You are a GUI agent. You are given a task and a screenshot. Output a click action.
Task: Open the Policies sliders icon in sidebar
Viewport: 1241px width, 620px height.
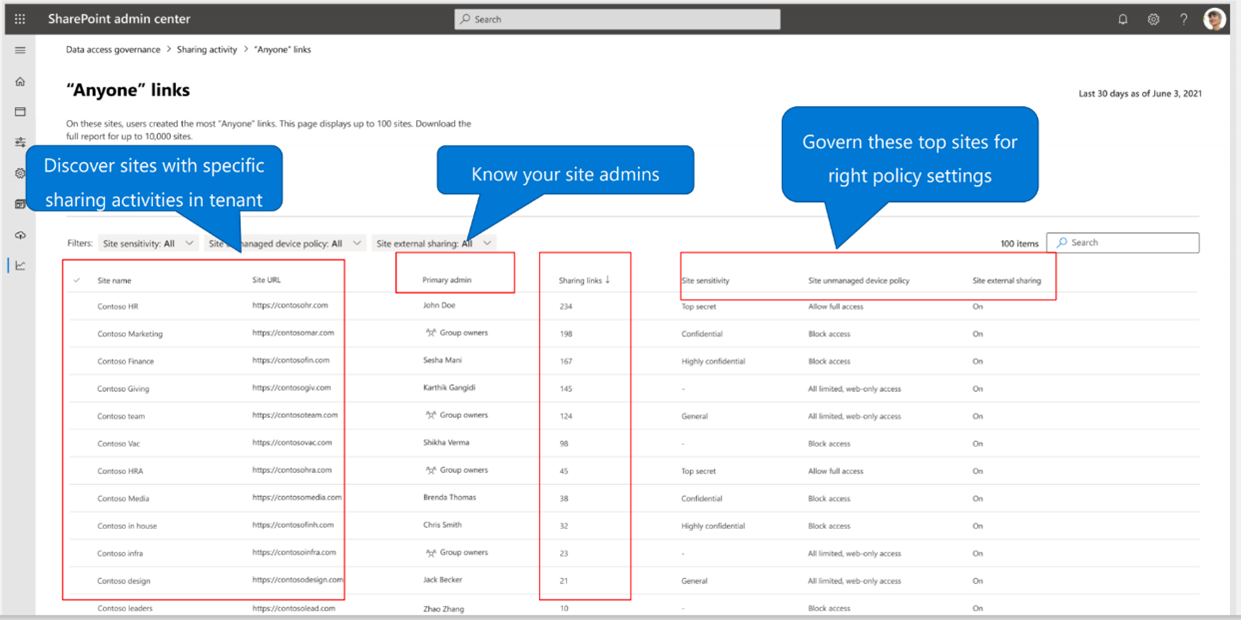tap(20, 143)
